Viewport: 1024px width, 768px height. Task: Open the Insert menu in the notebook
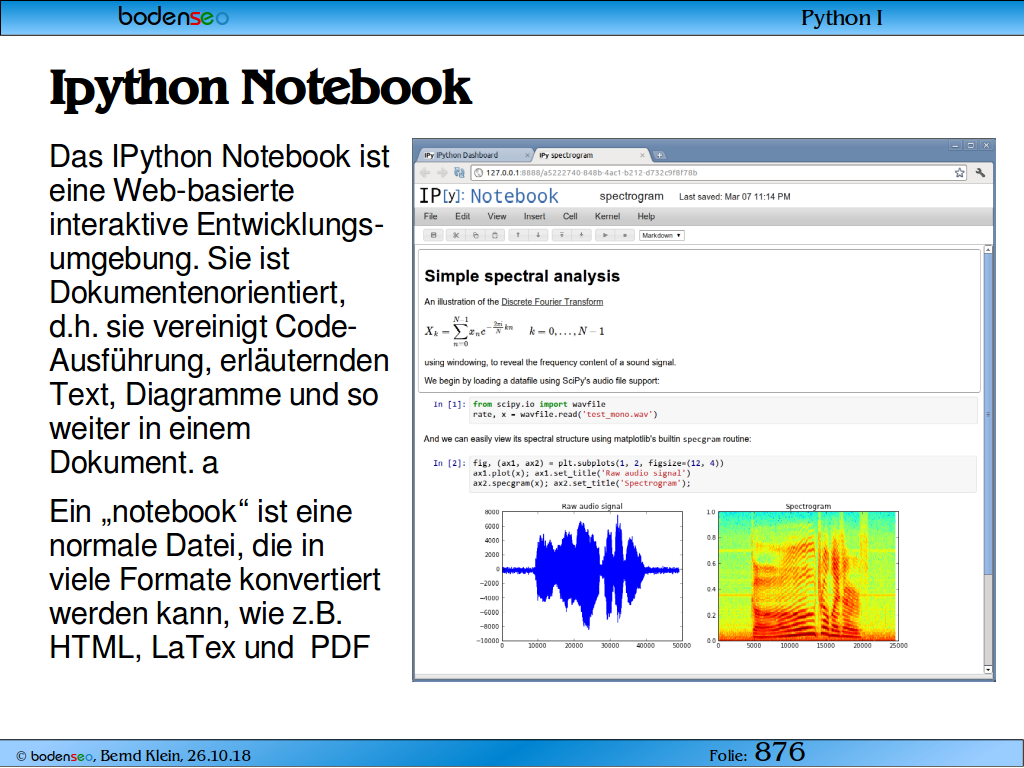(534, 216)
